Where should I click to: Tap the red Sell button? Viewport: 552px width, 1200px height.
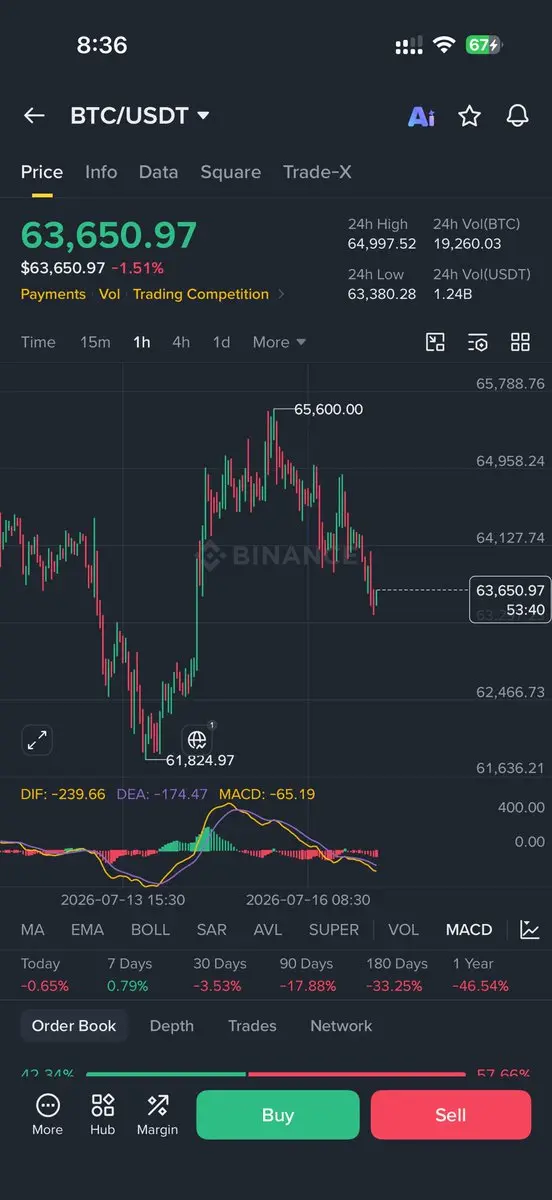[x=451, y=1115]
